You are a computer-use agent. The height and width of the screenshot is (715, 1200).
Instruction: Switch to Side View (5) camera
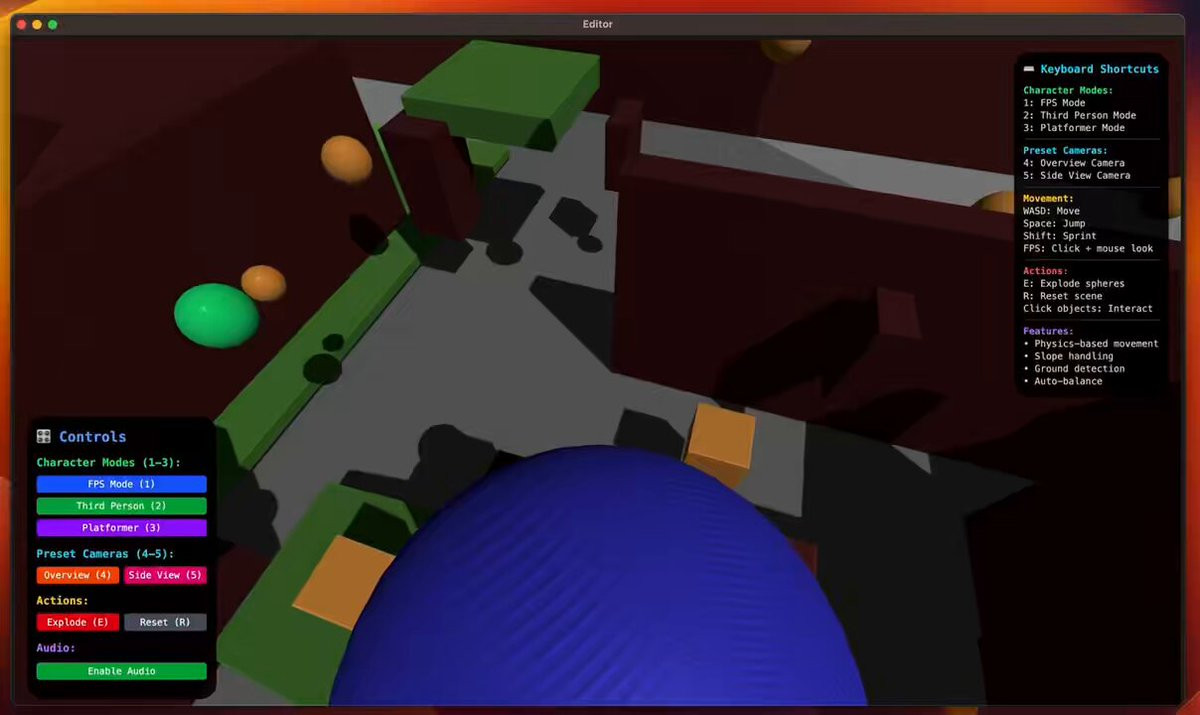(165, 575)
